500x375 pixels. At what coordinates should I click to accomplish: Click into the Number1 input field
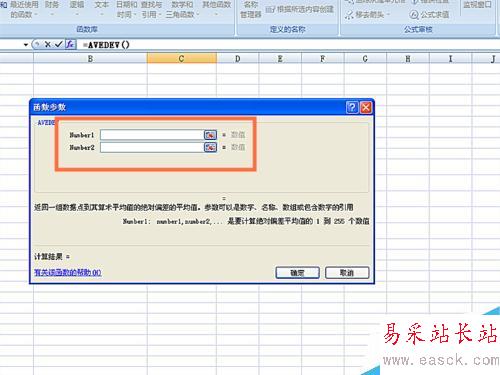point(152,135)
